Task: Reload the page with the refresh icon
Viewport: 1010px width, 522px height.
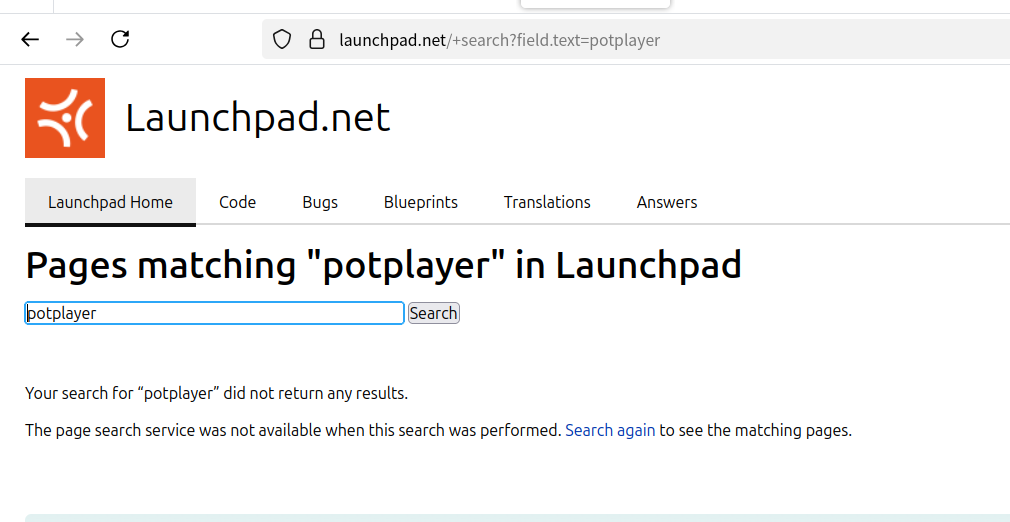Action: (x=120, y=39)
